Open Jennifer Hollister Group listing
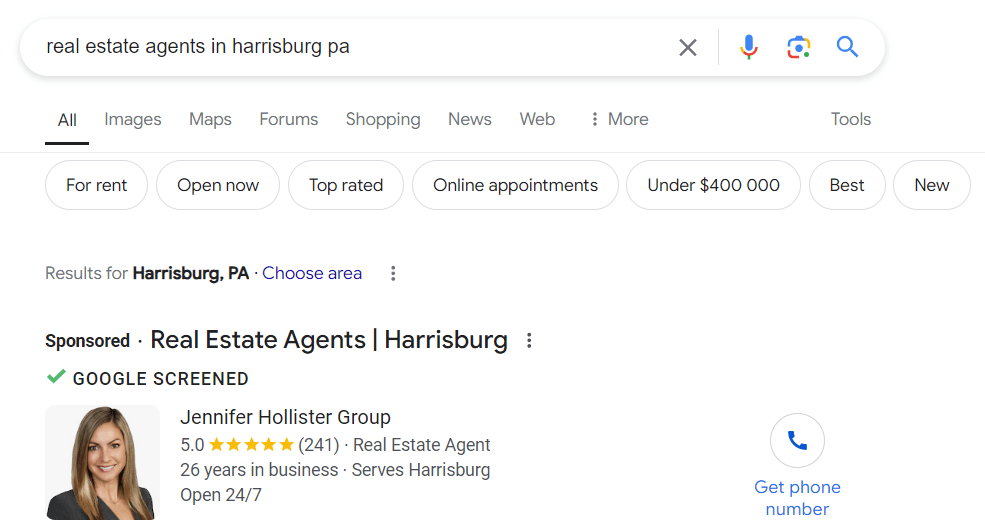This screenshot has height=531, width=985. 285,417
